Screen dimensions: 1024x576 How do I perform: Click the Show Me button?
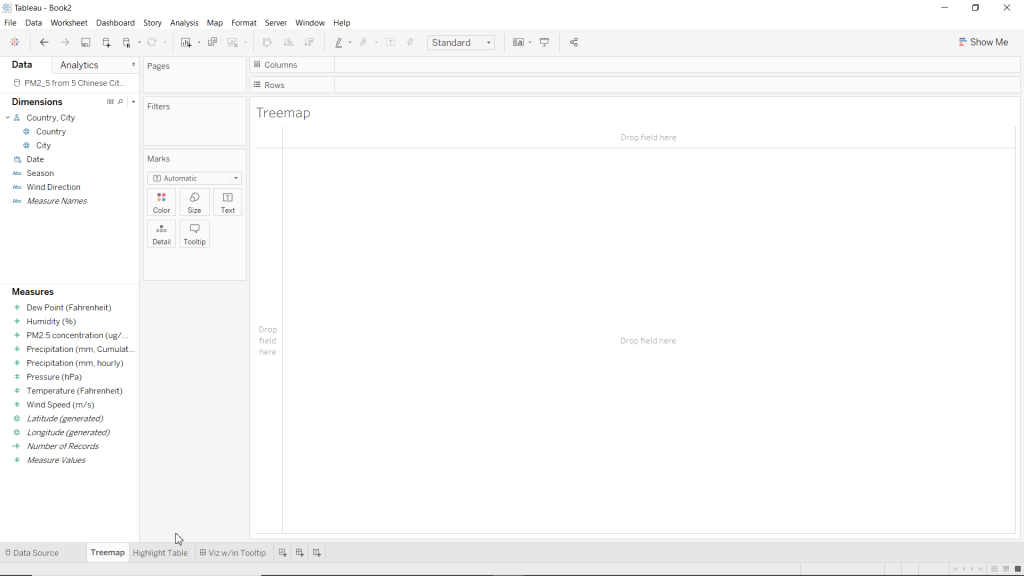pos(983,43)
